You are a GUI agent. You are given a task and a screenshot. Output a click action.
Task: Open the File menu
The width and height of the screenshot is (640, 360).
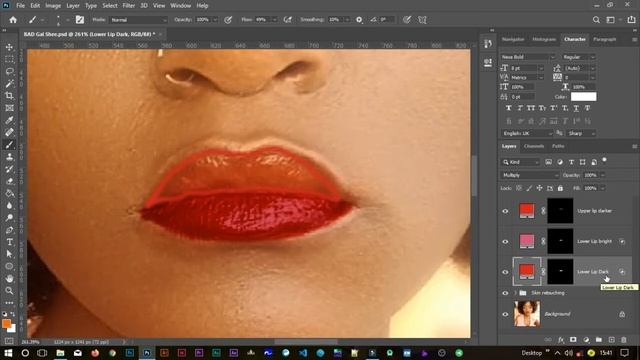(x=20, y=6)
